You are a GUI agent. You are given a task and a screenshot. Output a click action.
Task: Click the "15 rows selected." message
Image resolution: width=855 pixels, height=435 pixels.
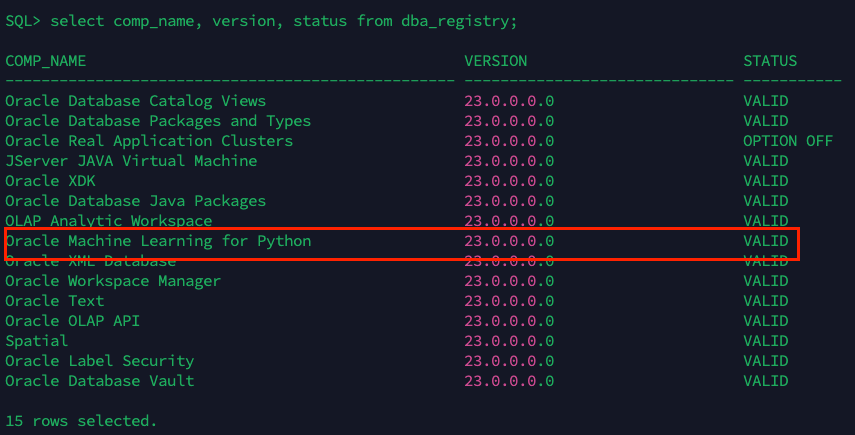pyautogui.click(x=81, y=421)
